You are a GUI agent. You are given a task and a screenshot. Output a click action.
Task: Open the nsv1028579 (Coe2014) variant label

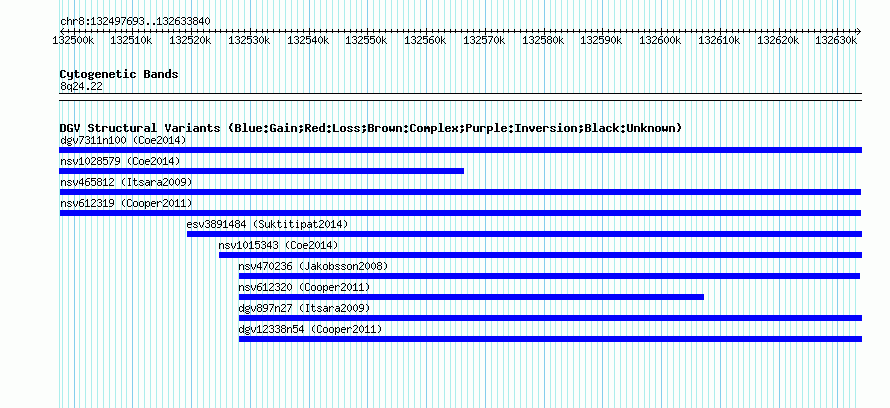pyautogui.click(x=120, y=161)
